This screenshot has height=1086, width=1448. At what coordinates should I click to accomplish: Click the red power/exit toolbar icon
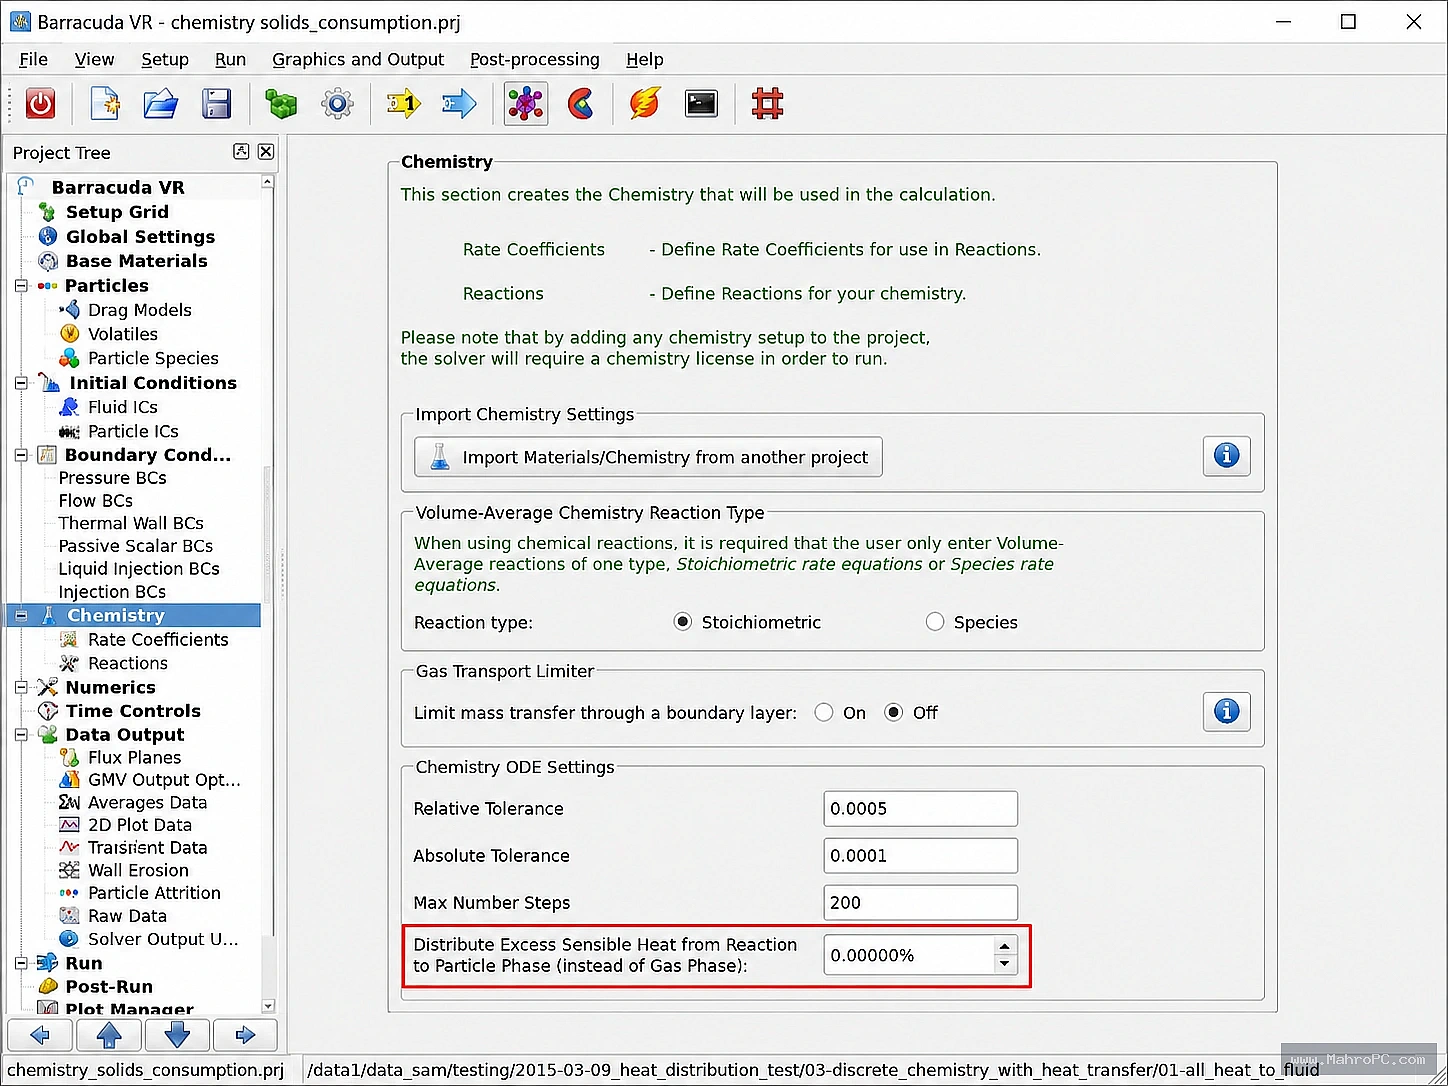[40, 103]
